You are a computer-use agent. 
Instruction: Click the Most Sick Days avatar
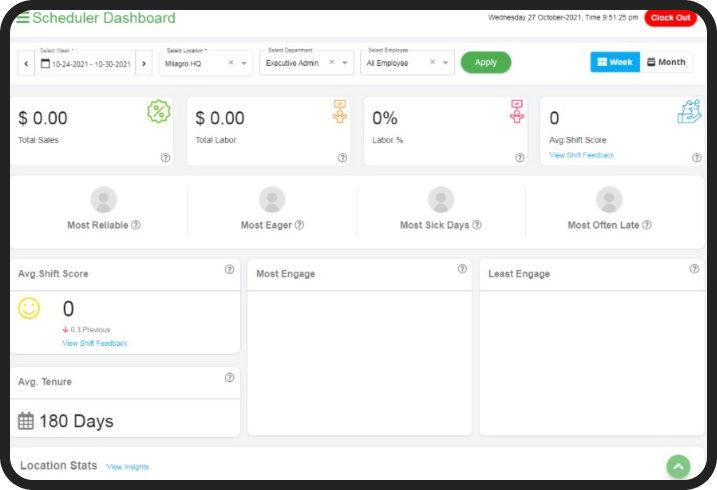pyautogui.click(x=441, y=200)
